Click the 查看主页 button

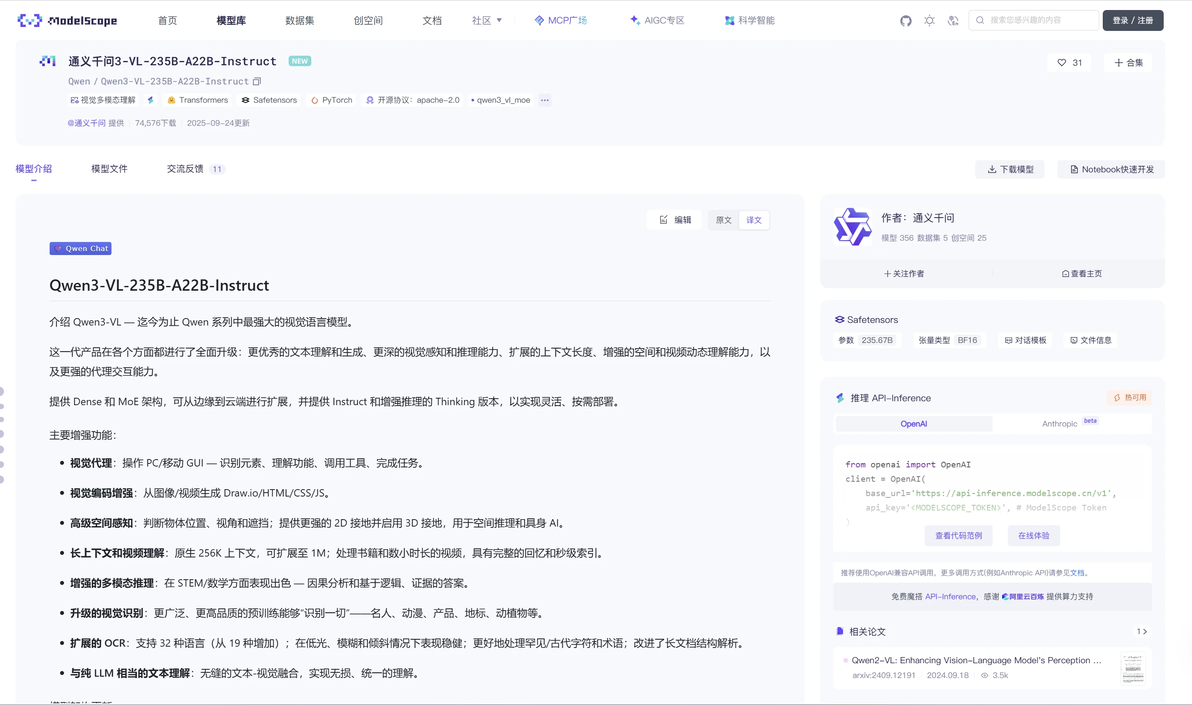point(1081,274)
